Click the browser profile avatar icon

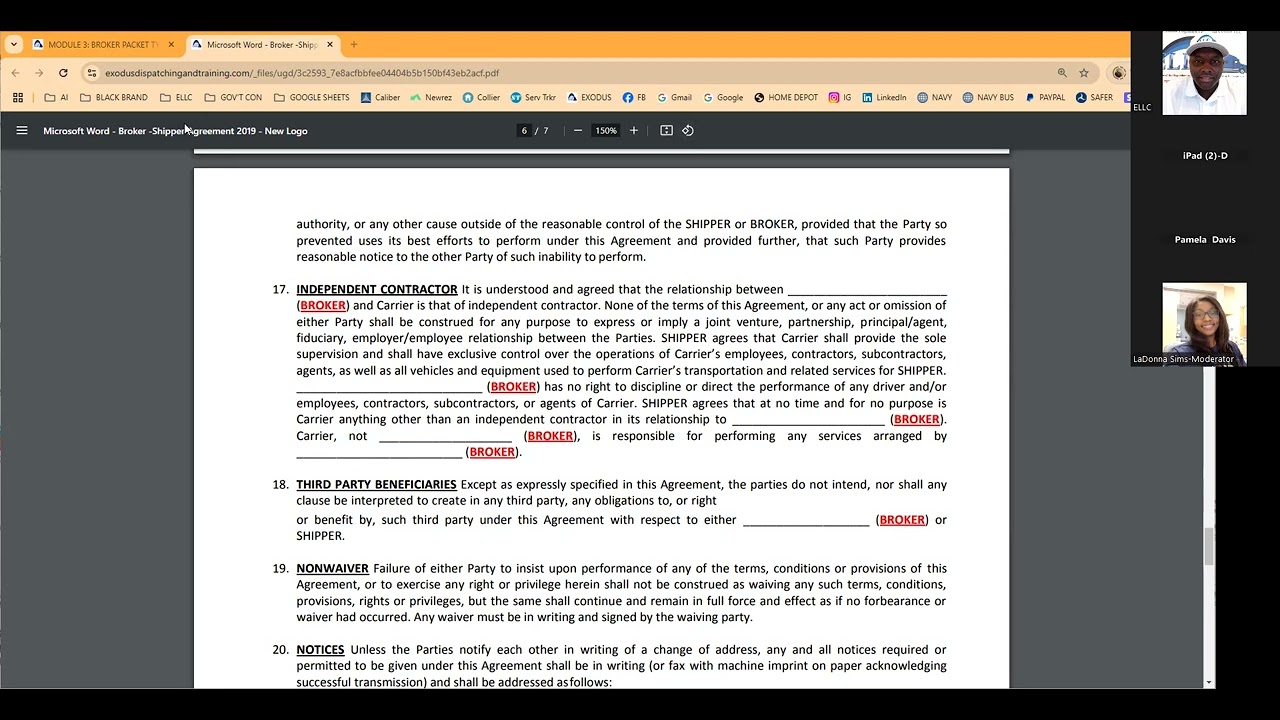(x=1118, y=72)
